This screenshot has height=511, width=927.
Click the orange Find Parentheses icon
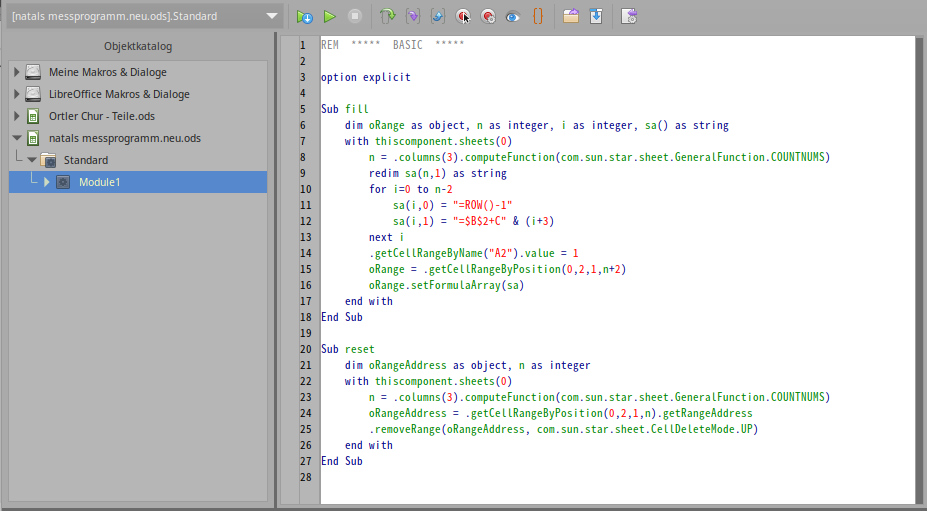[537, 17]
